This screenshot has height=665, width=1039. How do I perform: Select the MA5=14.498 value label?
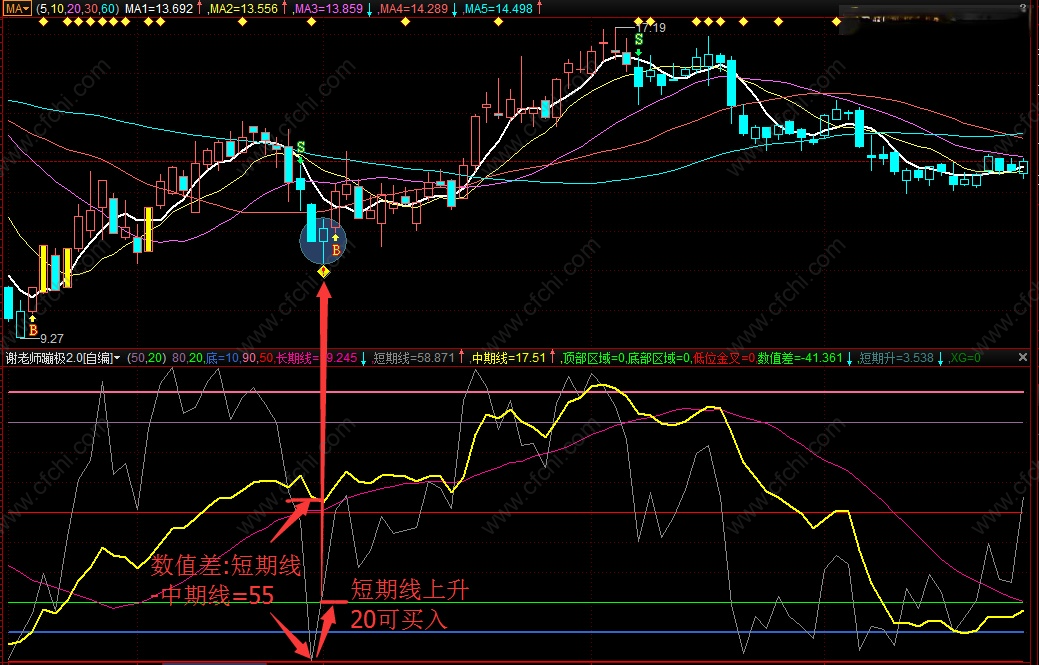tap(498, 9)
